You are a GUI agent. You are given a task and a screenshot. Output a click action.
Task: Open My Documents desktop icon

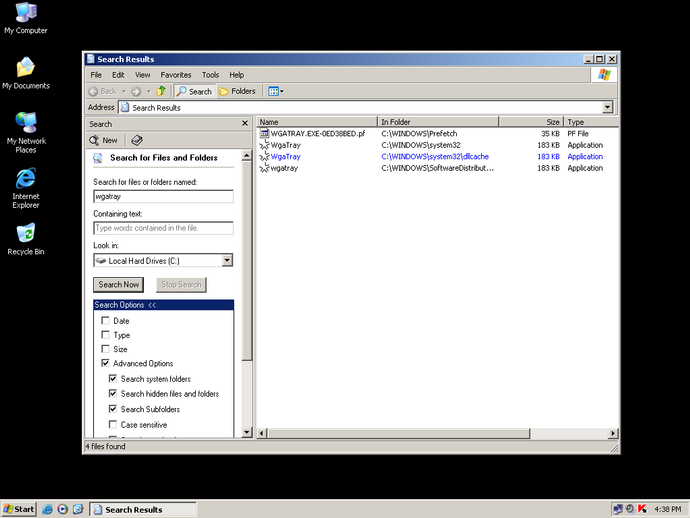[x=26, y=73]
